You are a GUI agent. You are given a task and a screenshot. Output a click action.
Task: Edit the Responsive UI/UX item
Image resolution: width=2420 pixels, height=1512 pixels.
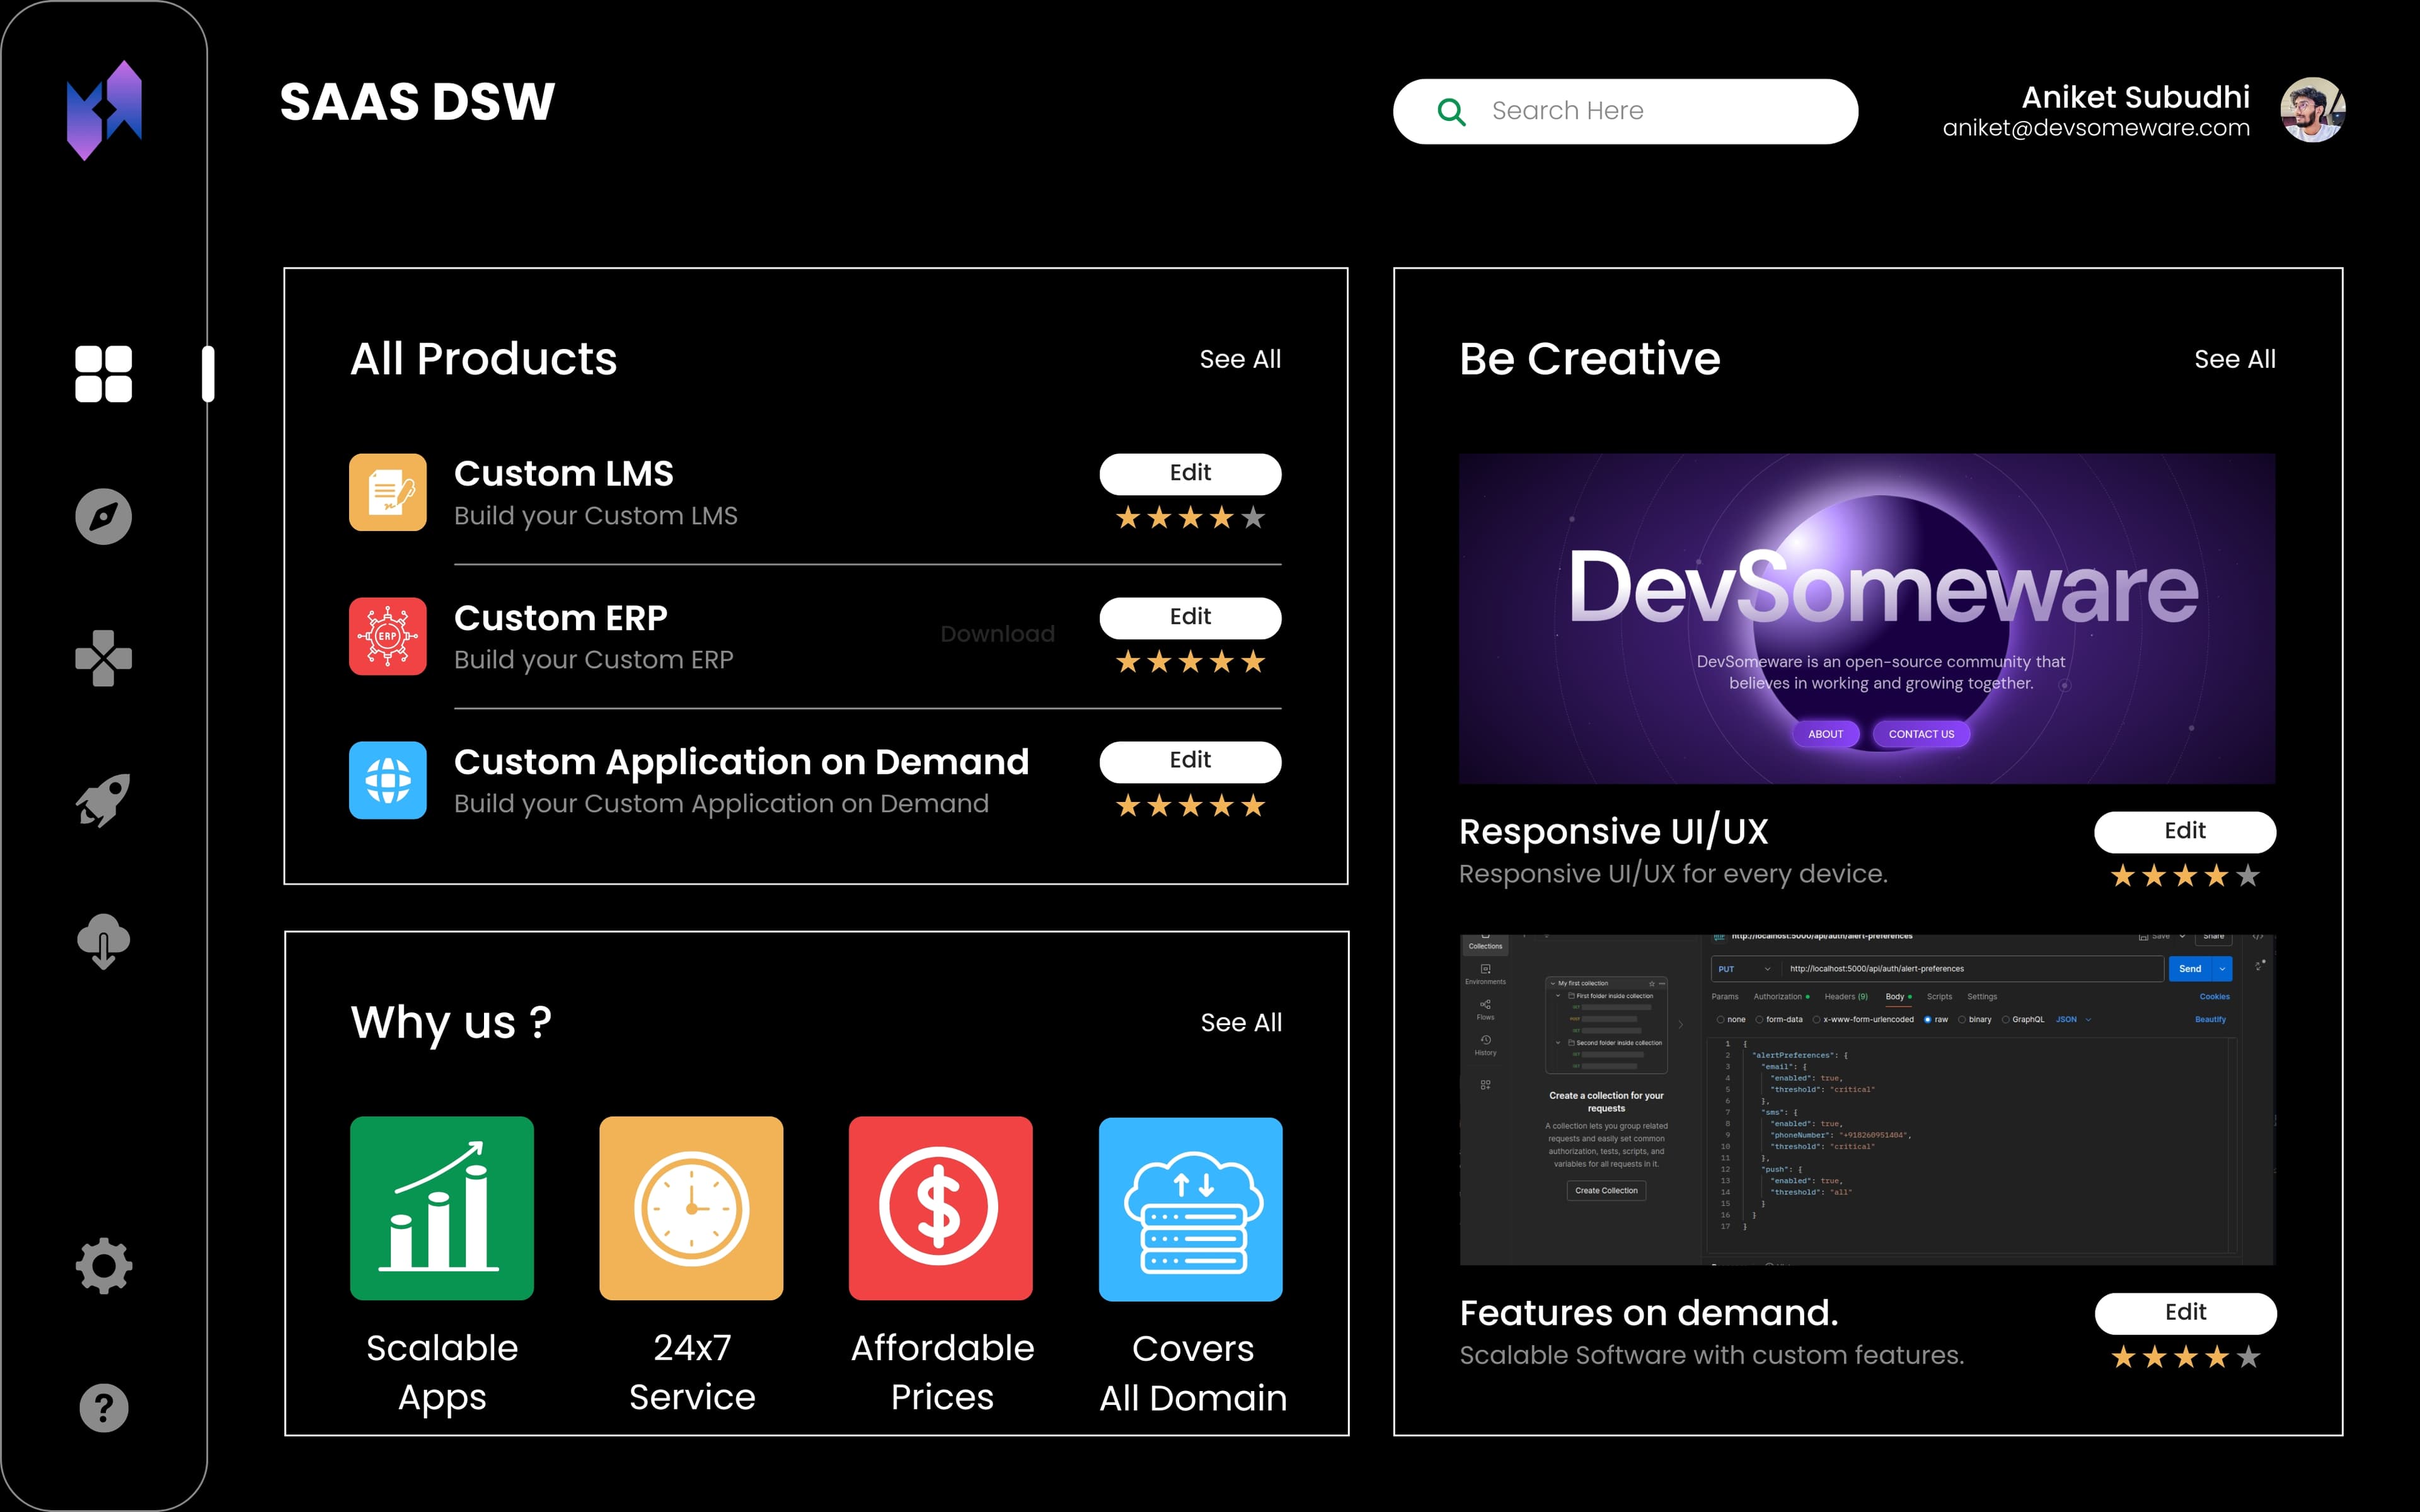click(2185, 832)
